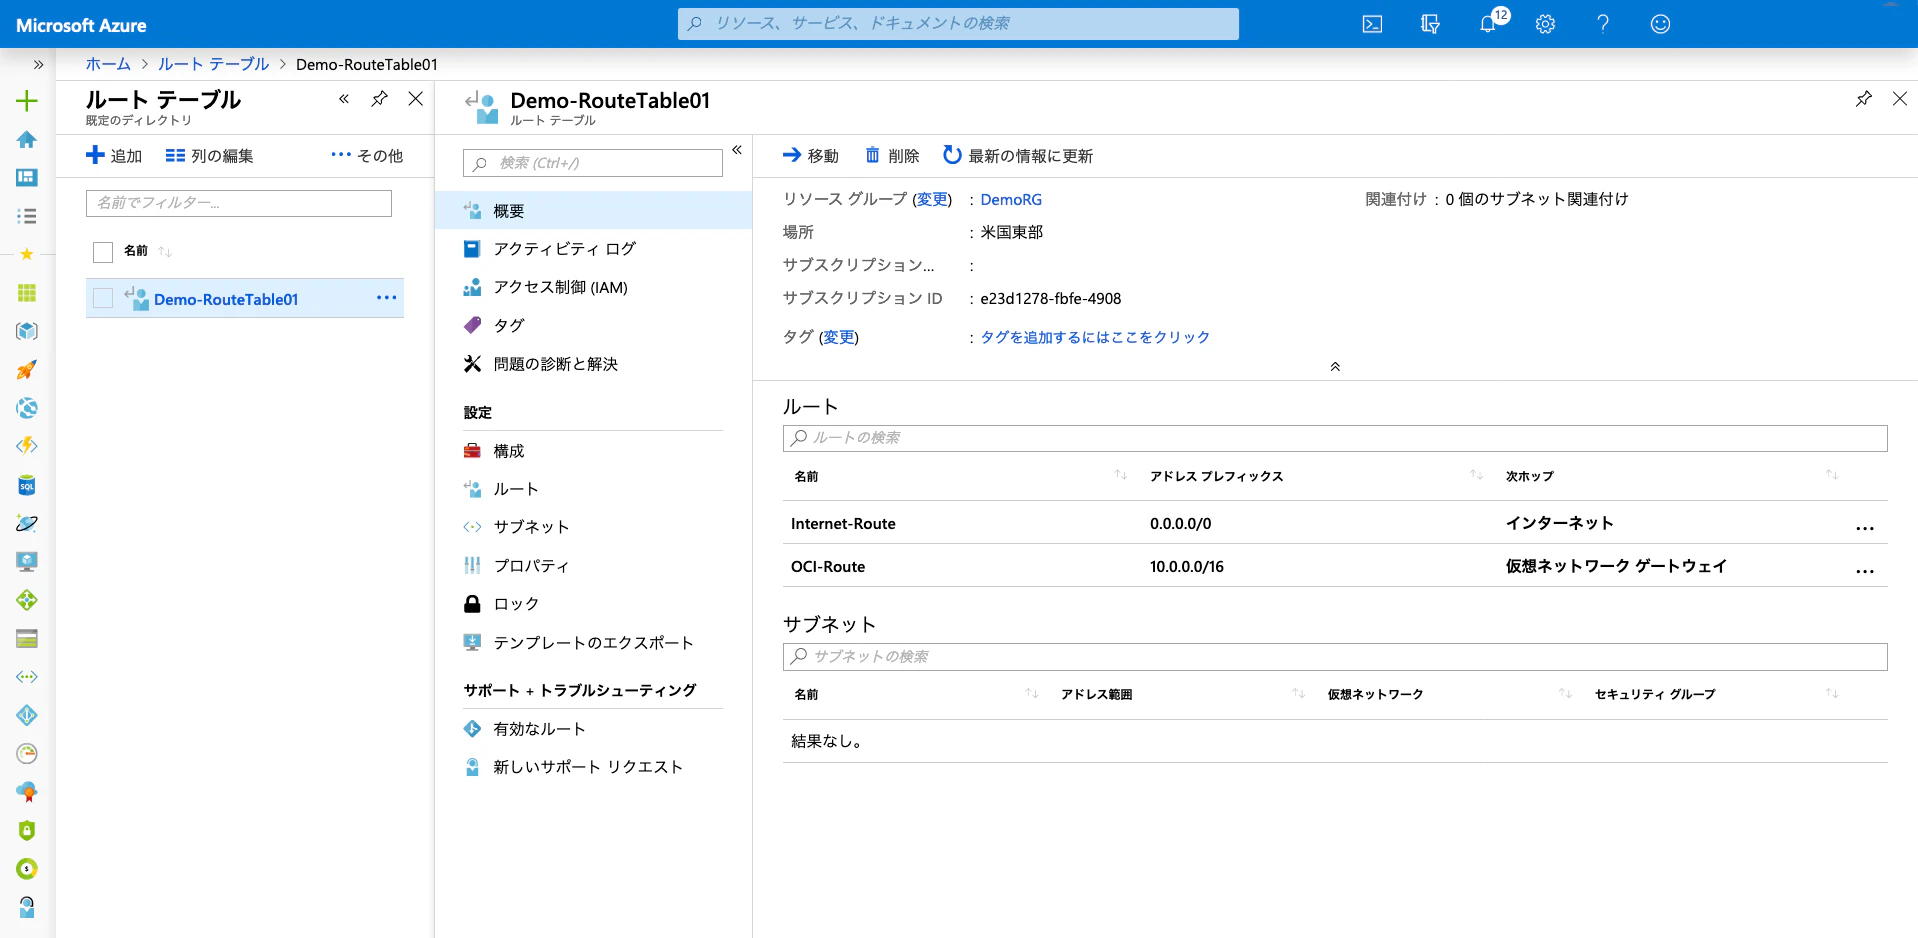Open アクティビティ ログ menu item
Viewport: 1918px width, 938px height.
[x=564, y=249]
